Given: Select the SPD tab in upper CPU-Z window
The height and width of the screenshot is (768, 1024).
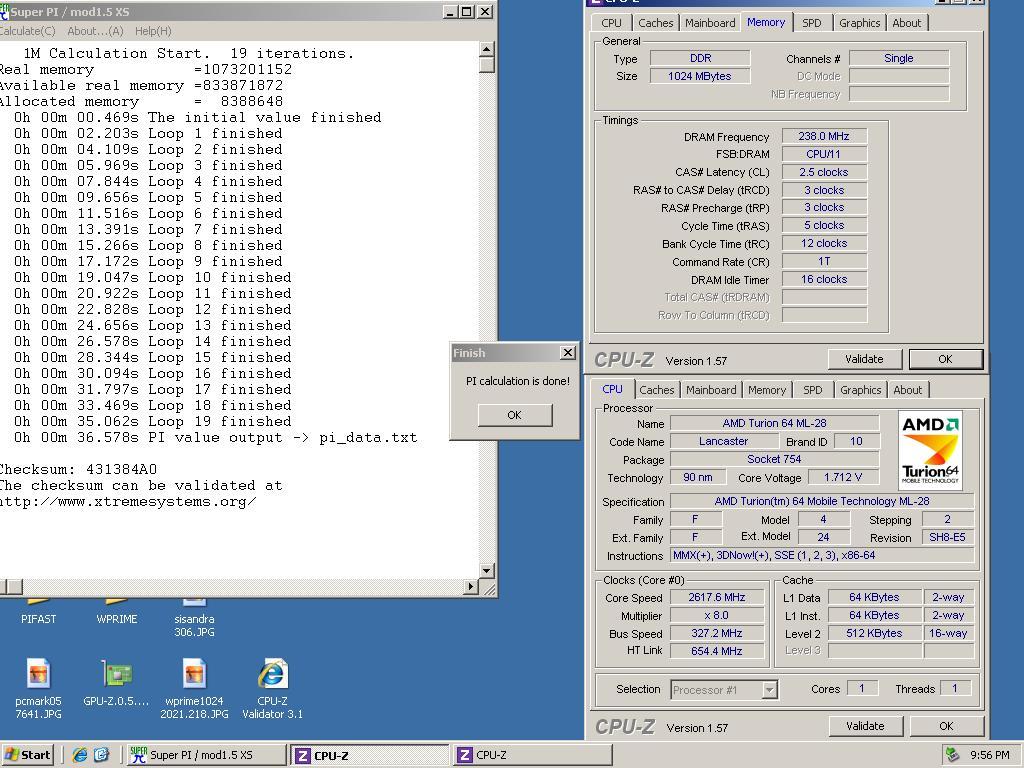Looking at the screenshot, I should [x=811, y=23].
